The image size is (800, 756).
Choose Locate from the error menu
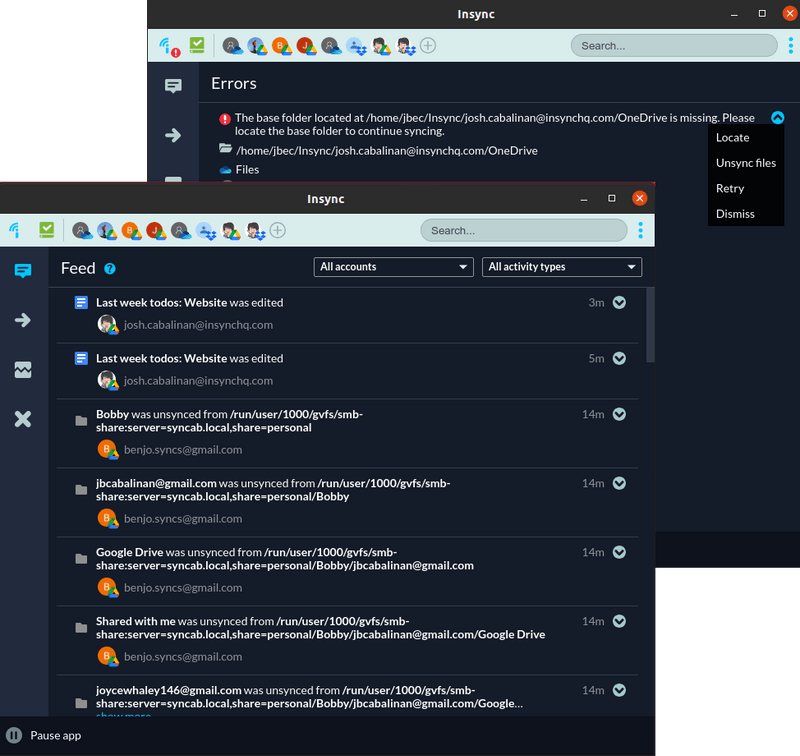tap(732, 137)
